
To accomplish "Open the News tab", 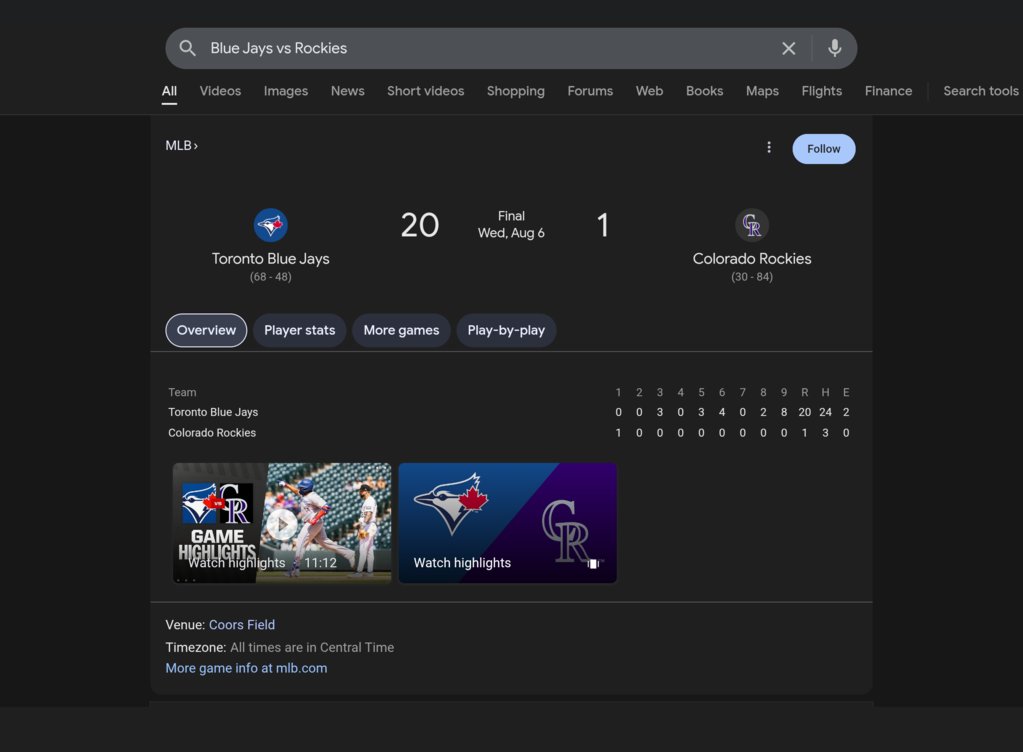I will tap(348, 91).
